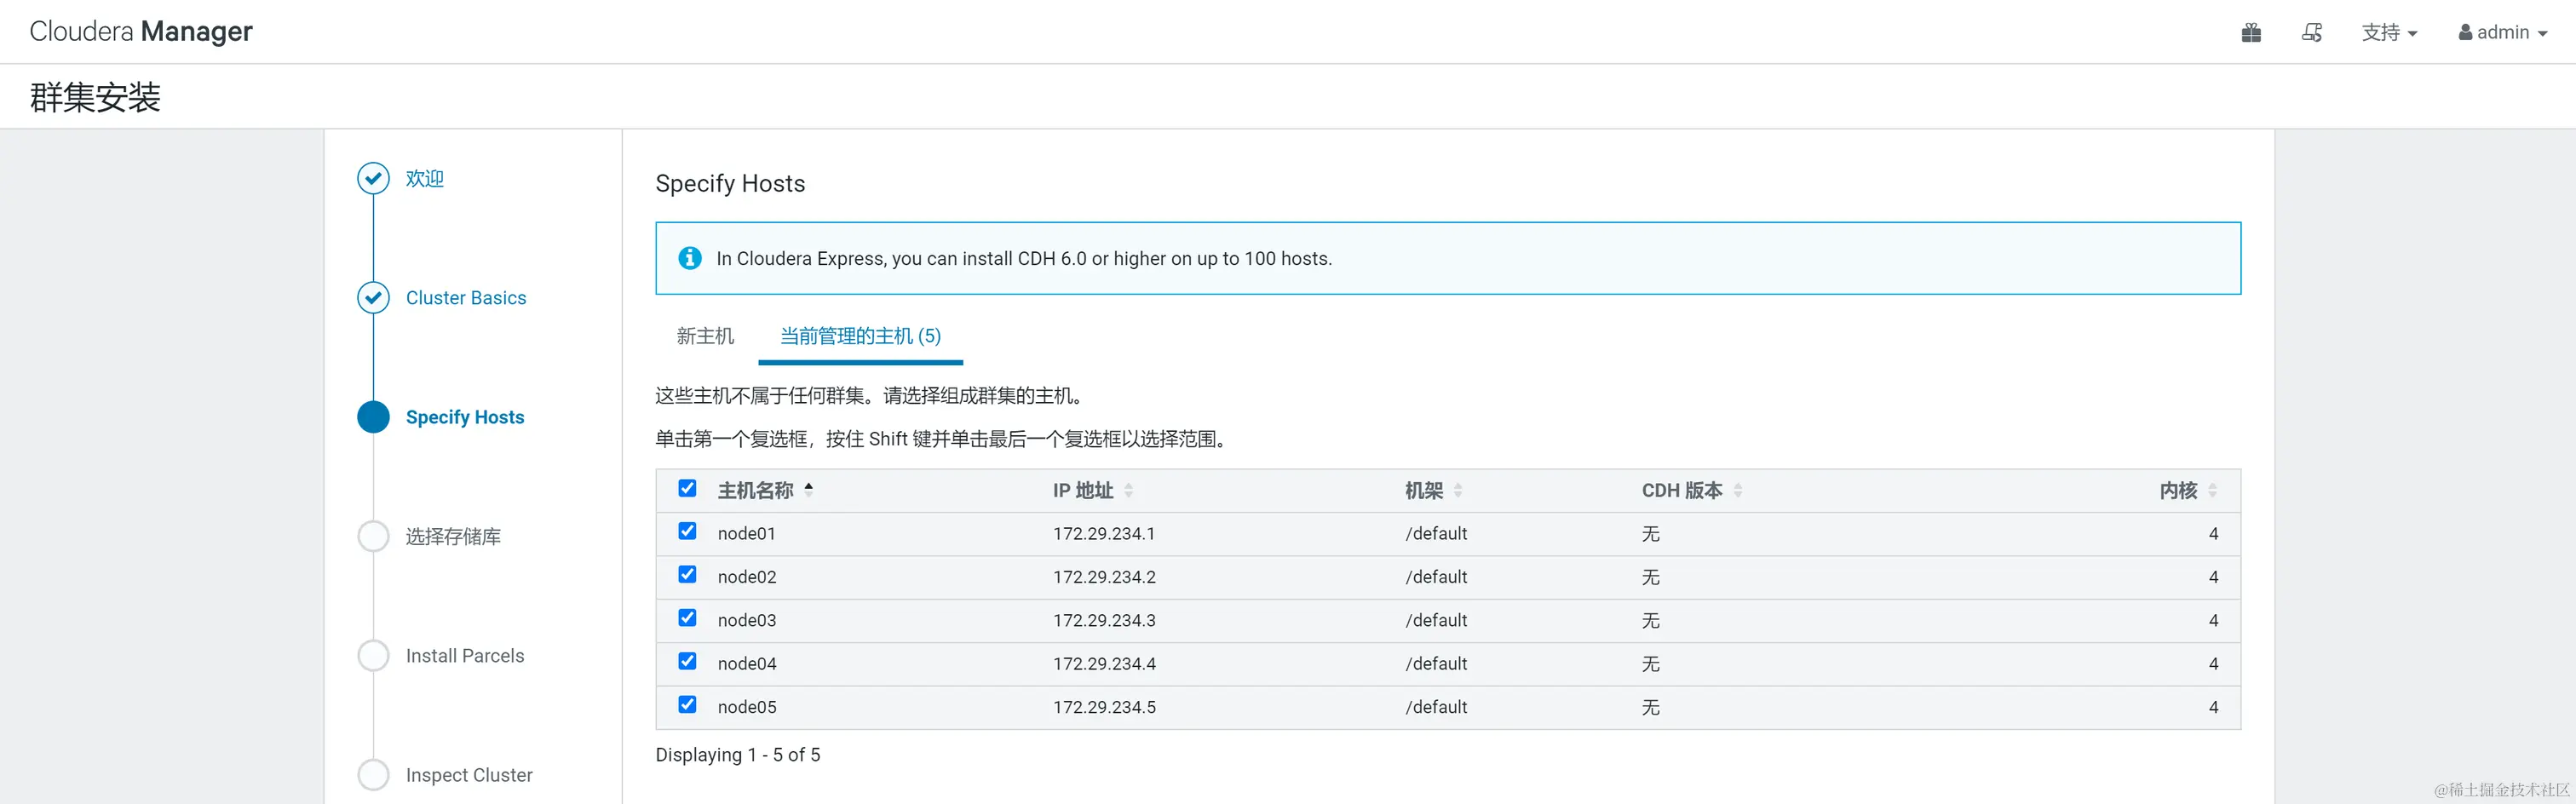
Task: Click the 内核 column header
Action: pos(2178,490)
